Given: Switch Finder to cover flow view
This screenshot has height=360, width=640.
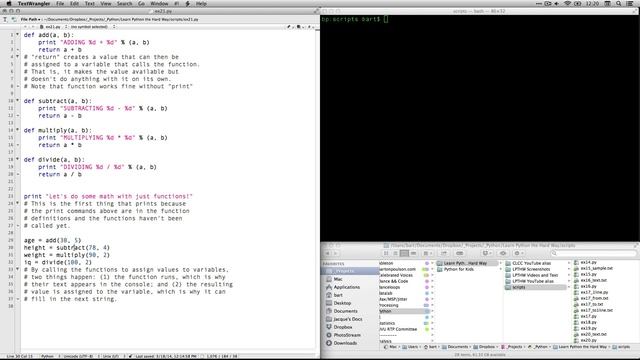Looking at the screenshot, I should click(x=413, y=253).
